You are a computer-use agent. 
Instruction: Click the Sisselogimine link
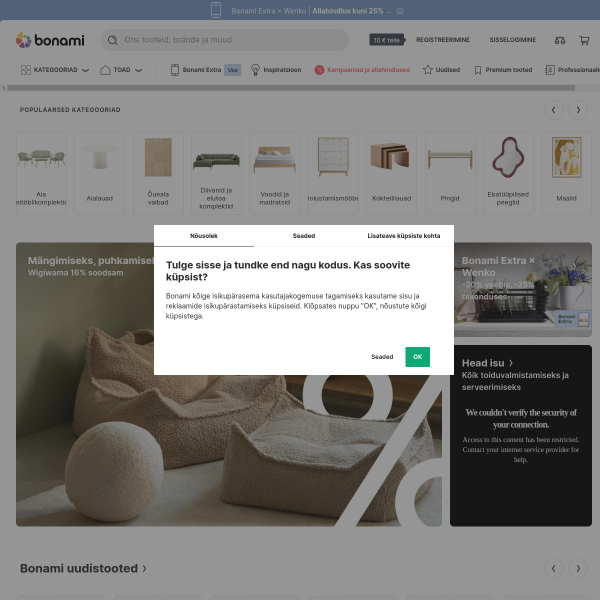coord(513,40)
